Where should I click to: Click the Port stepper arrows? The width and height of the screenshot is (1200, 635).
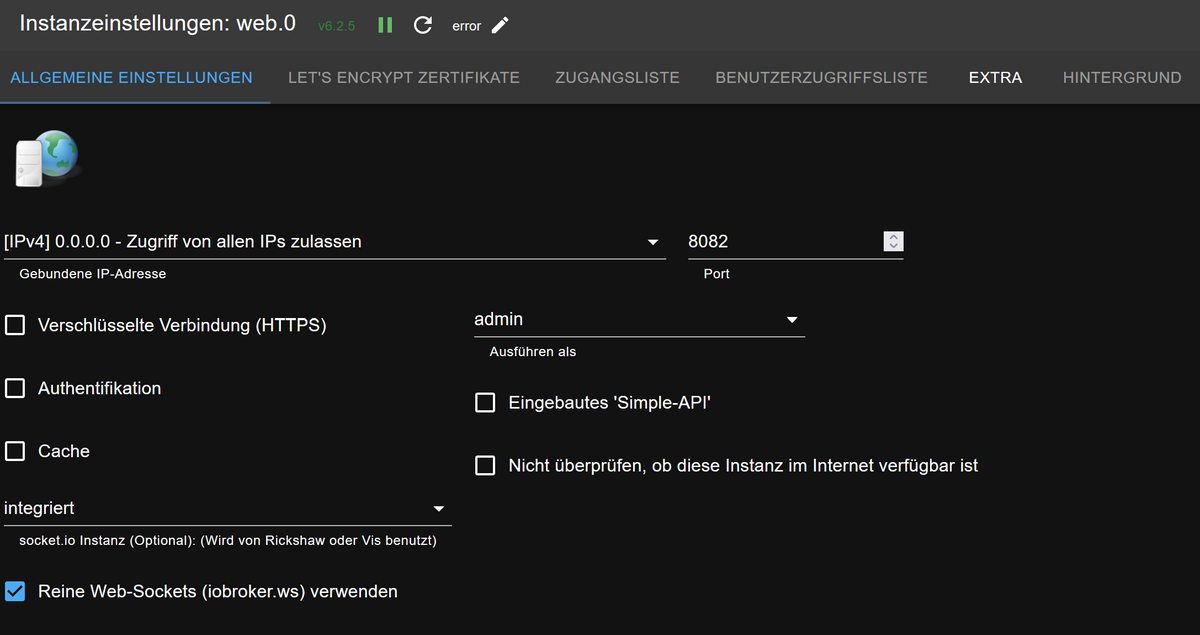click(x=894, y=241)
